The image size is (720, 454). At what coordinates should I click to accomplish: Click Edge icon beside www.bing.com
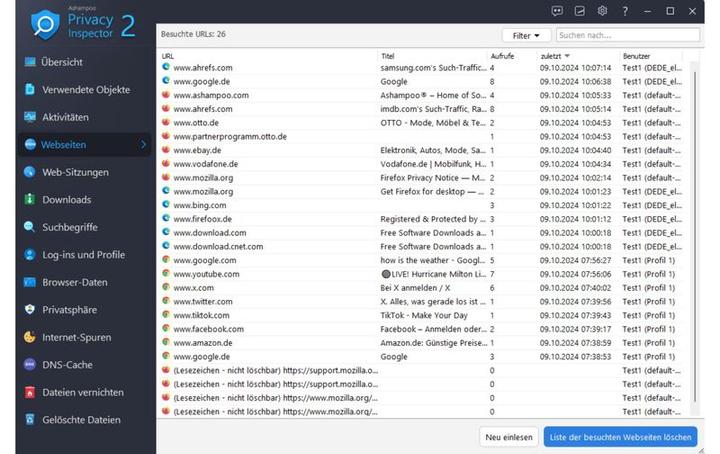pos(166,205)
